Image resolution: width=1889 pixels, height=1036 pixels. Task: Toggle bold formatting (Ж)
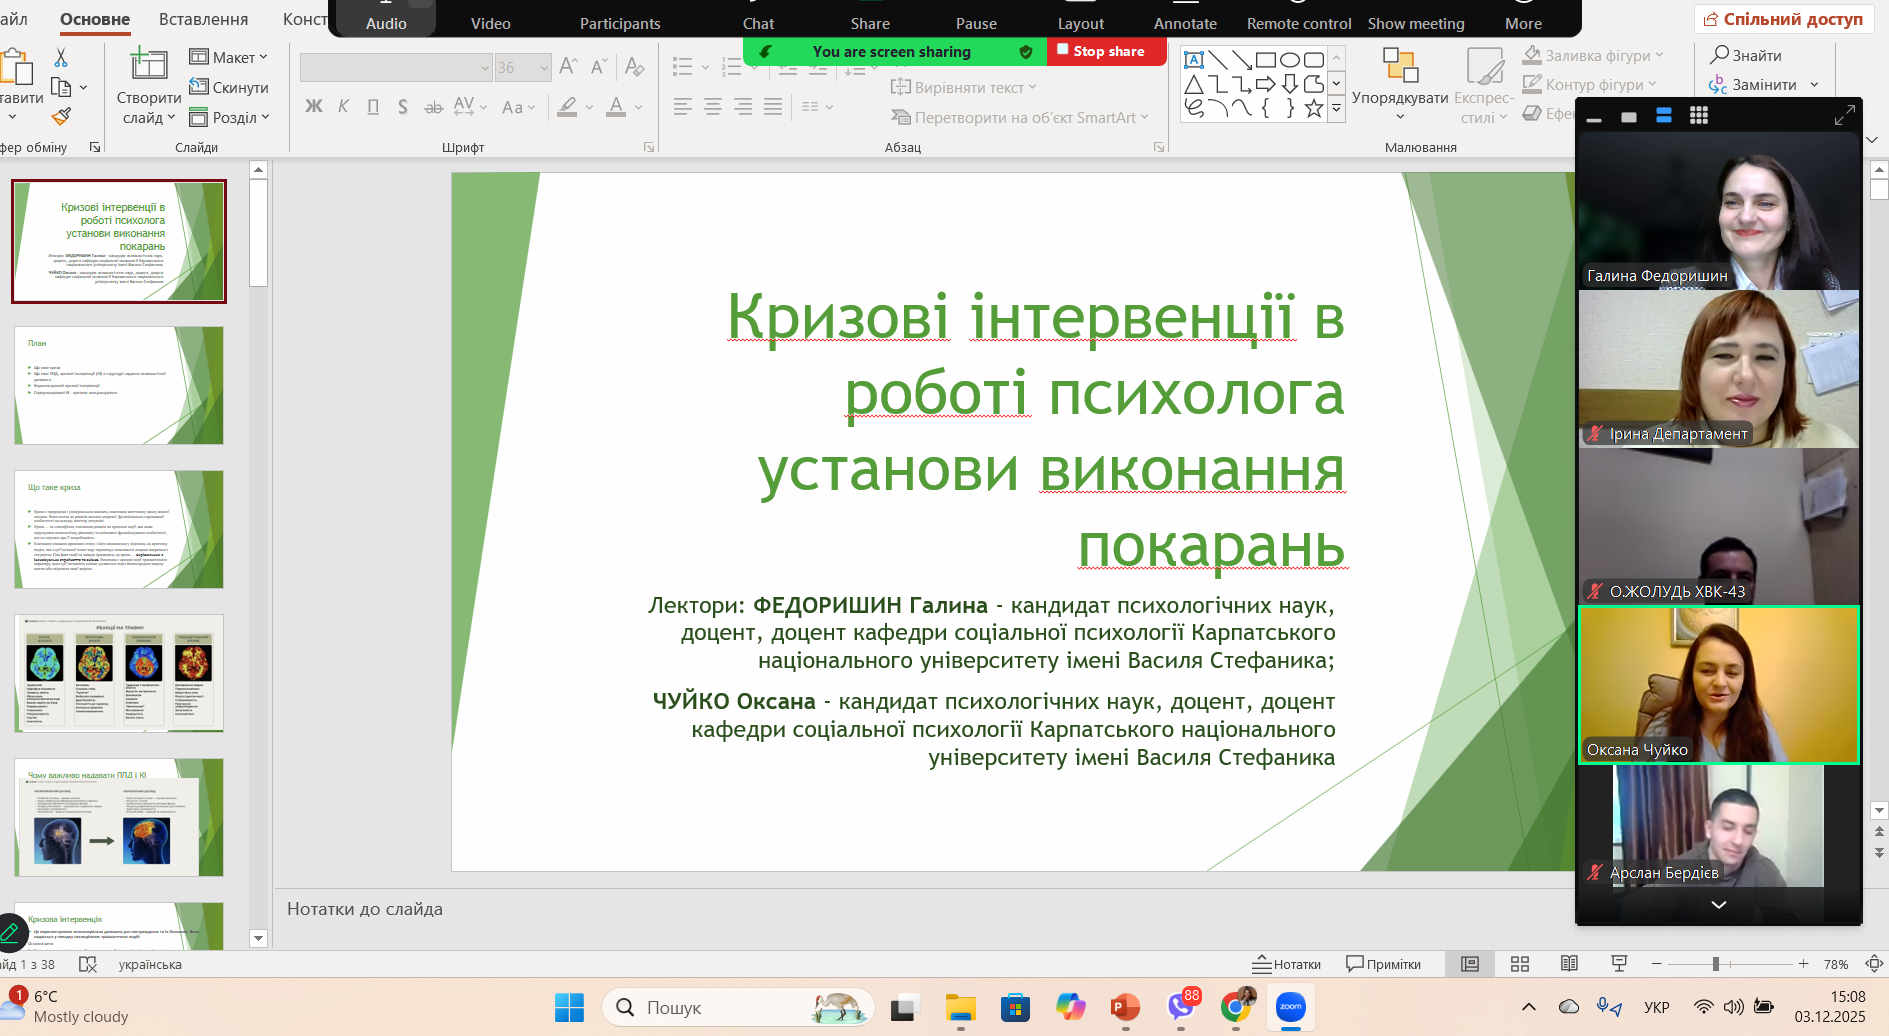pos(314,107)
